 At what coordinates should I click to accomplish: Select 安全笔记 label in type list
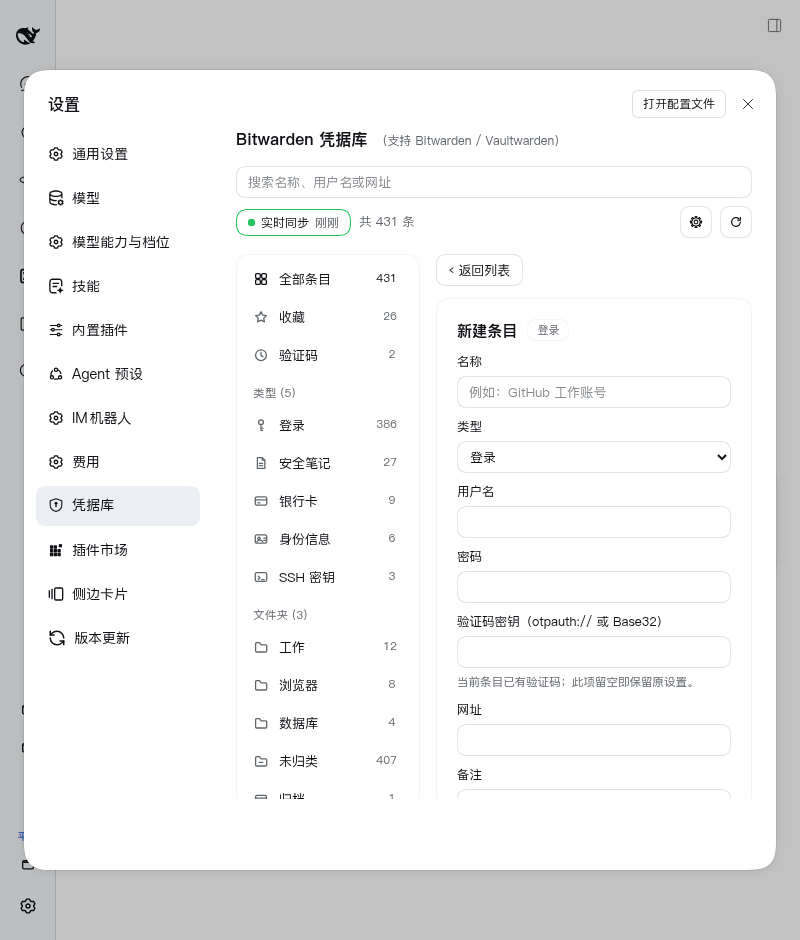305,463
